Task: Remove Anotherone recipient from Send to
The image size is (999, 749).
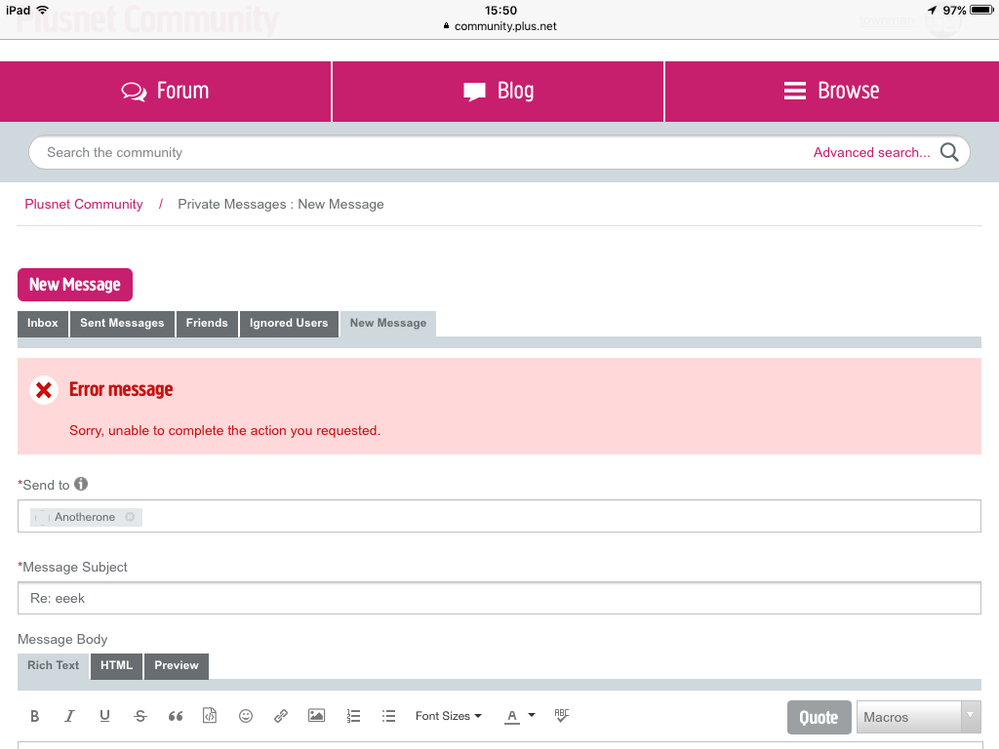Action: 130,517
